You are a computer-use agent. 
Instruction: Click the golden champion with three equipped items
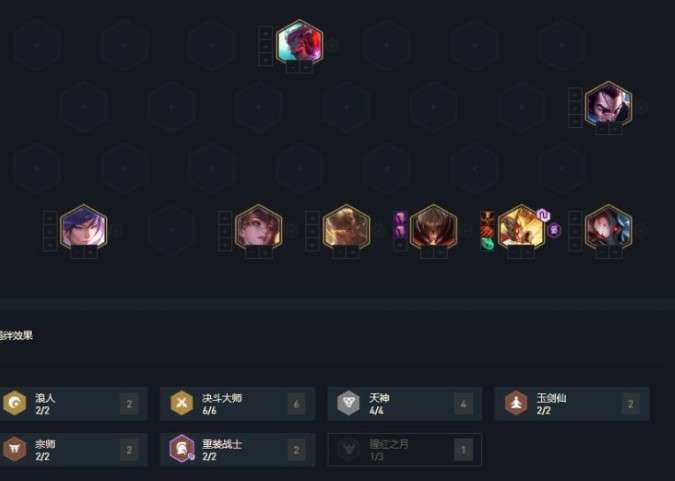(521, 228)
